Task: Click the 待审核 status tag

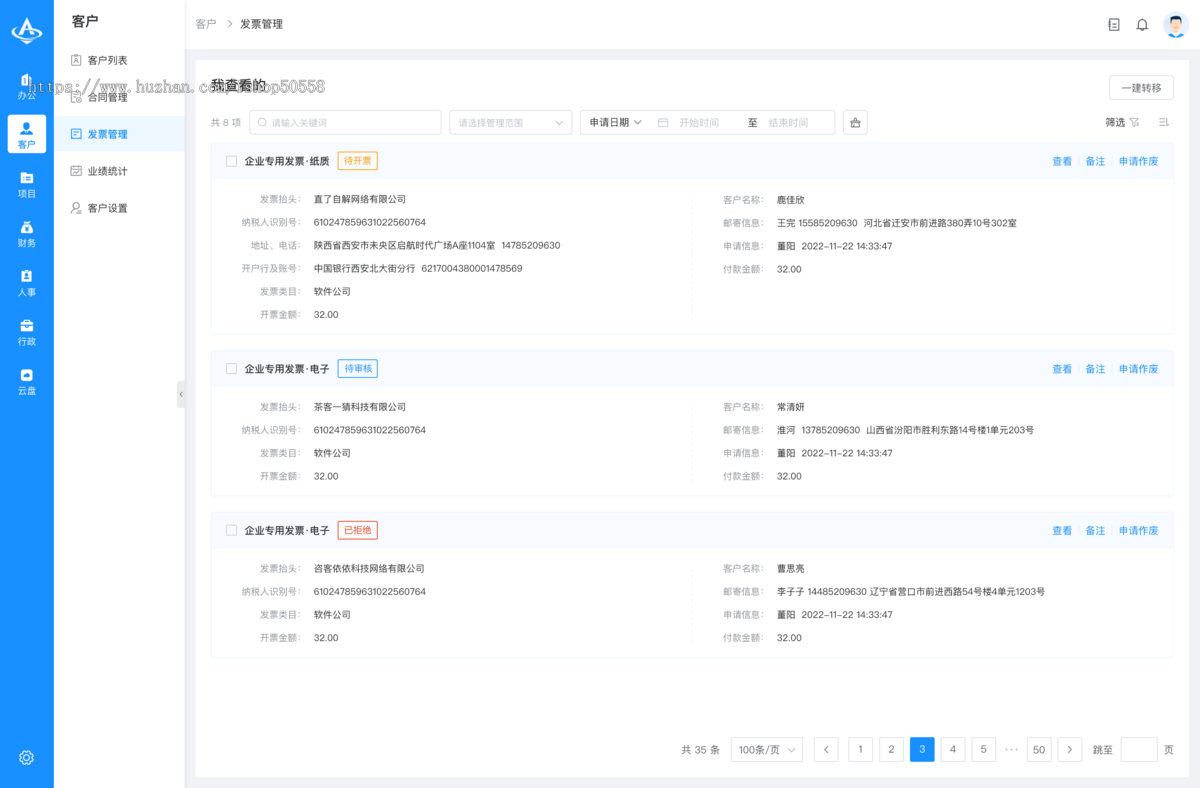Action: 358,369
